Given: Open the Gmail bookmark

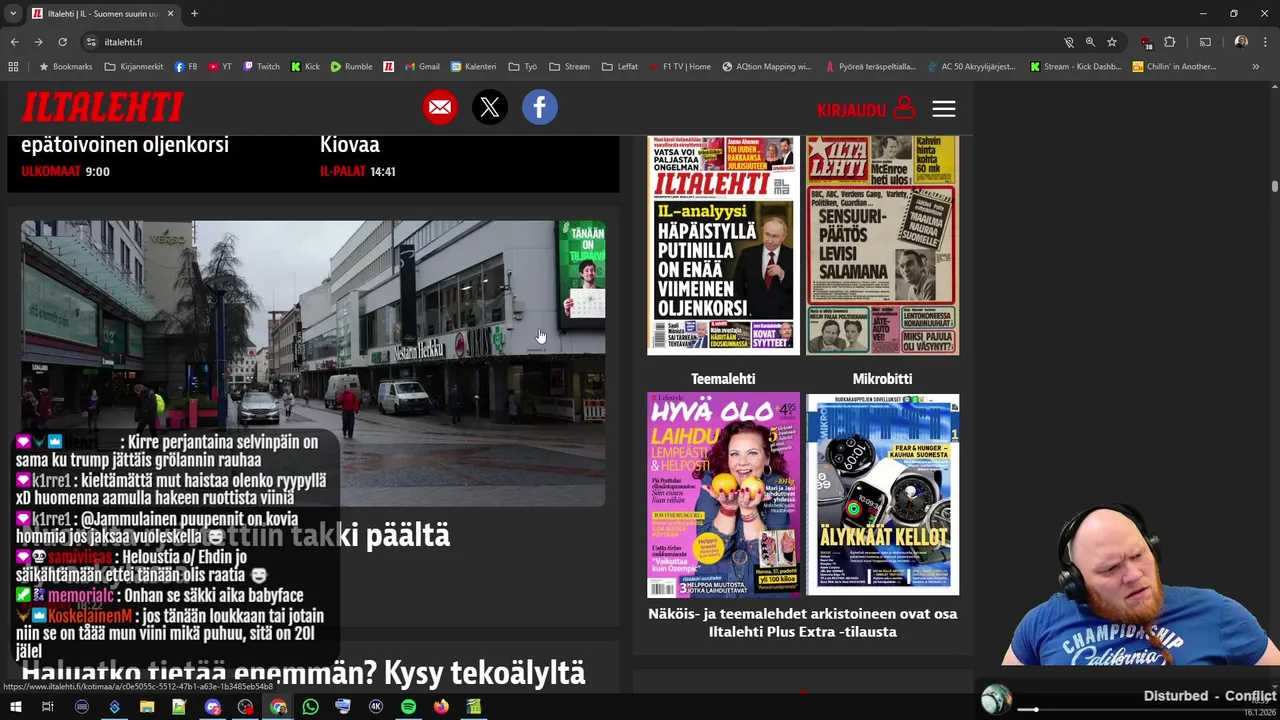Looking at the screenshot, I should tap(422, 67).
